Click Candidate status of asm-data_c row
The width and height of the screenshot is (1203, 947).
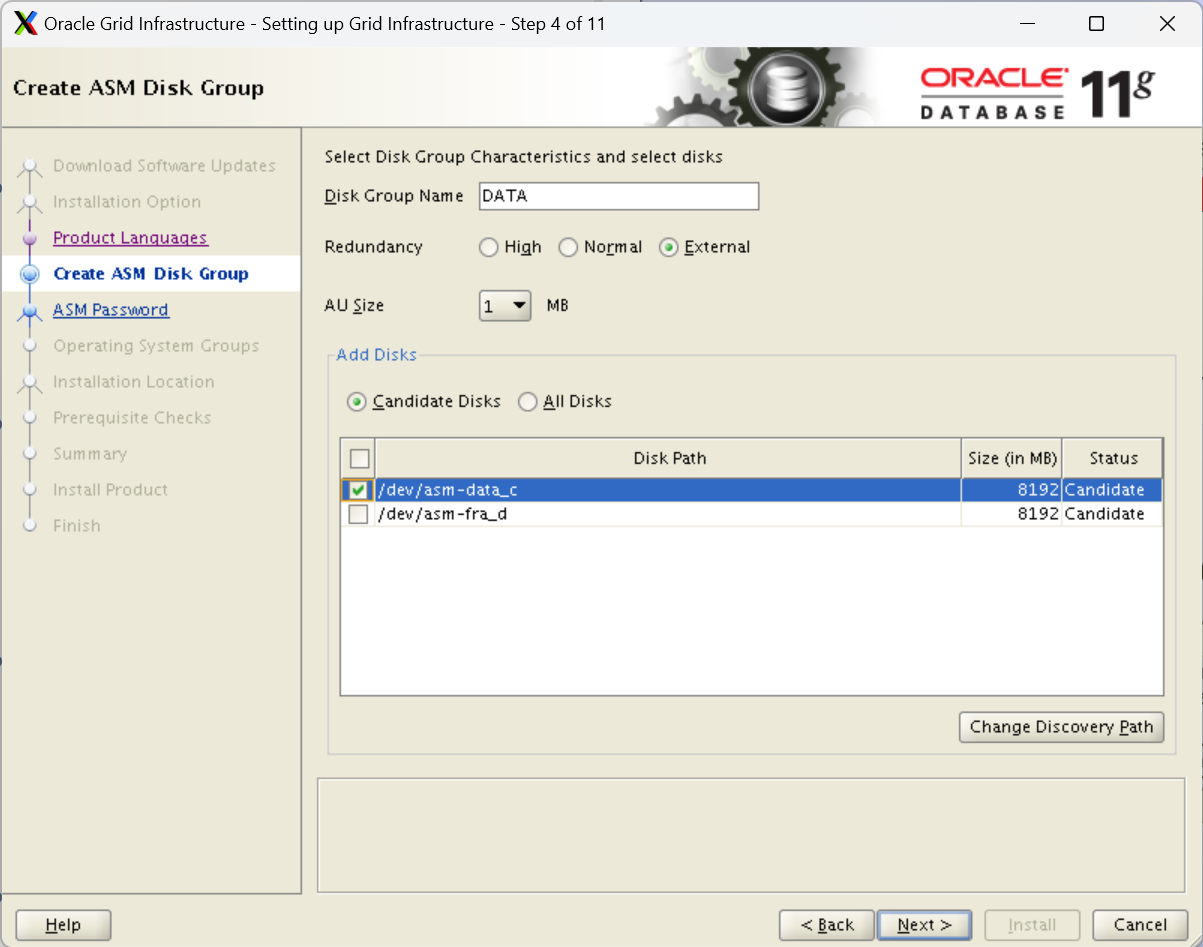(1112, 490)
